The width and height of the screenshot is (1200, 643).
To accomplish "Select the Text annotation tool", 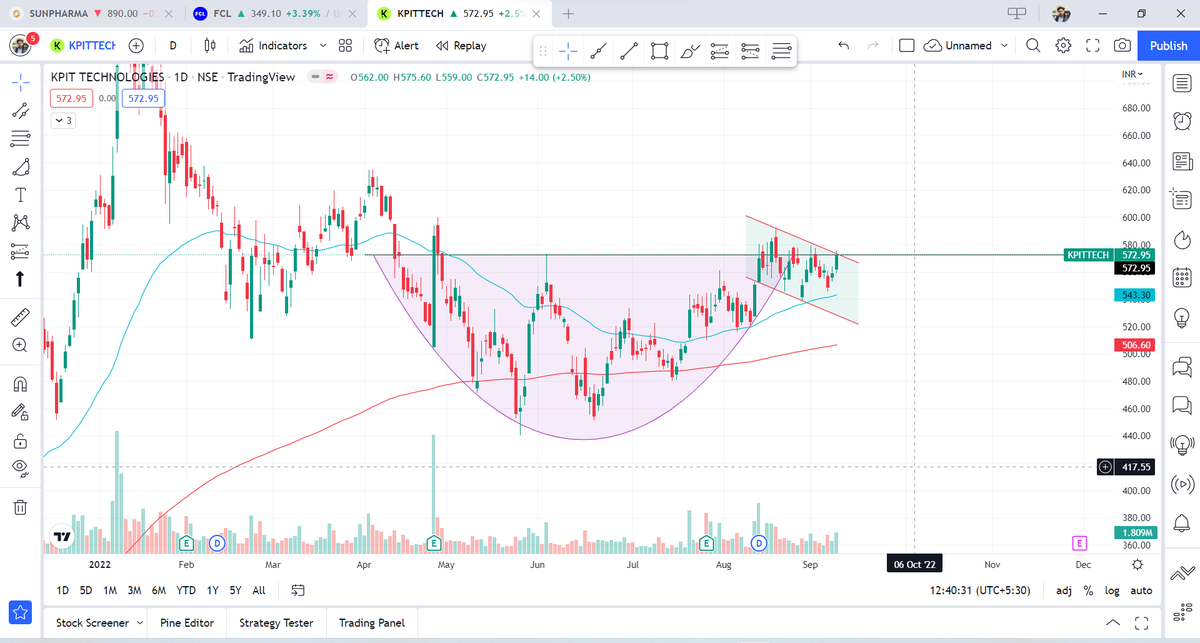I will (20, 194).
